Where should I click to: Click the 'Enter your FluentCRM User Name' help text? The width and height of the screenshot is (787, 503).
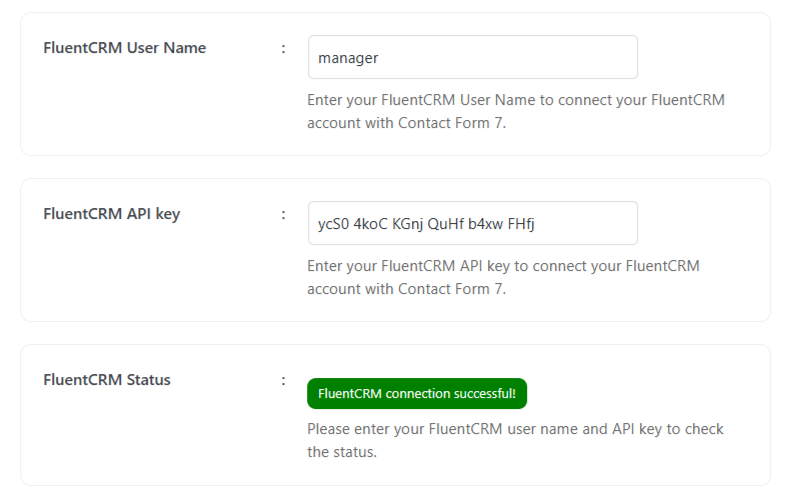point(516,111)
